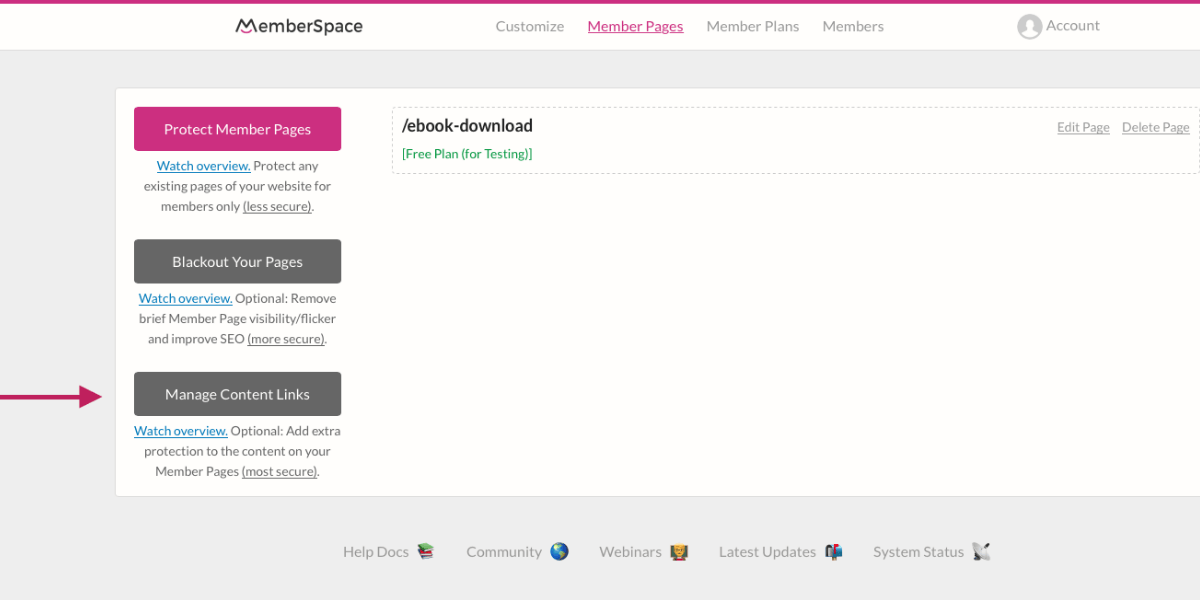
Task: Click the mailbox emoji beside Latest Updates
Action: [x=834, y=551]
